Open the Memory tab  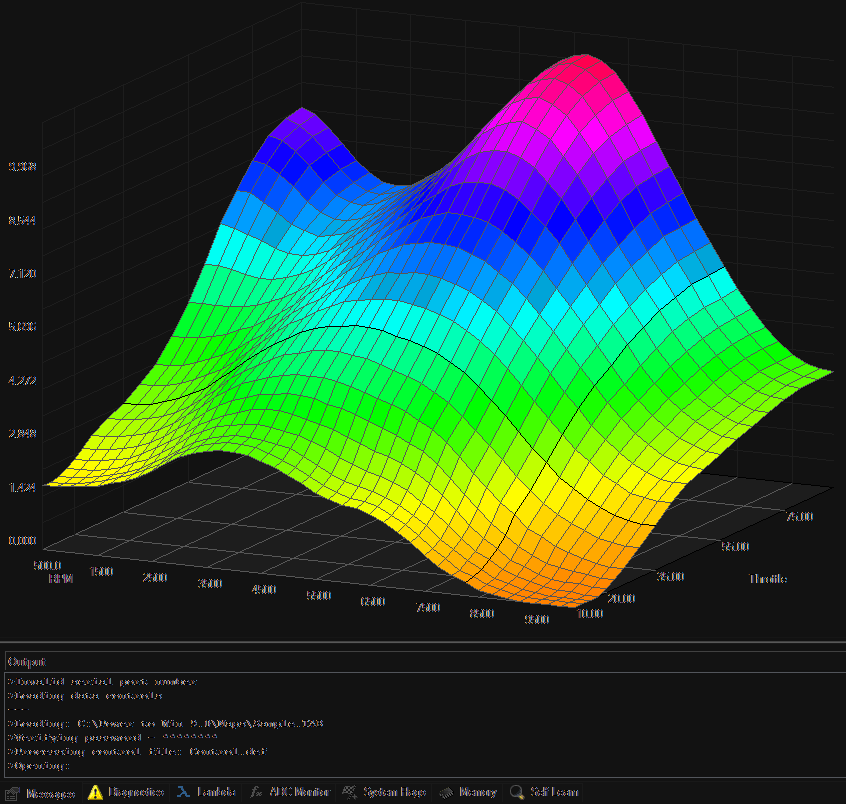pyautogui.click(x=477, y=792)
